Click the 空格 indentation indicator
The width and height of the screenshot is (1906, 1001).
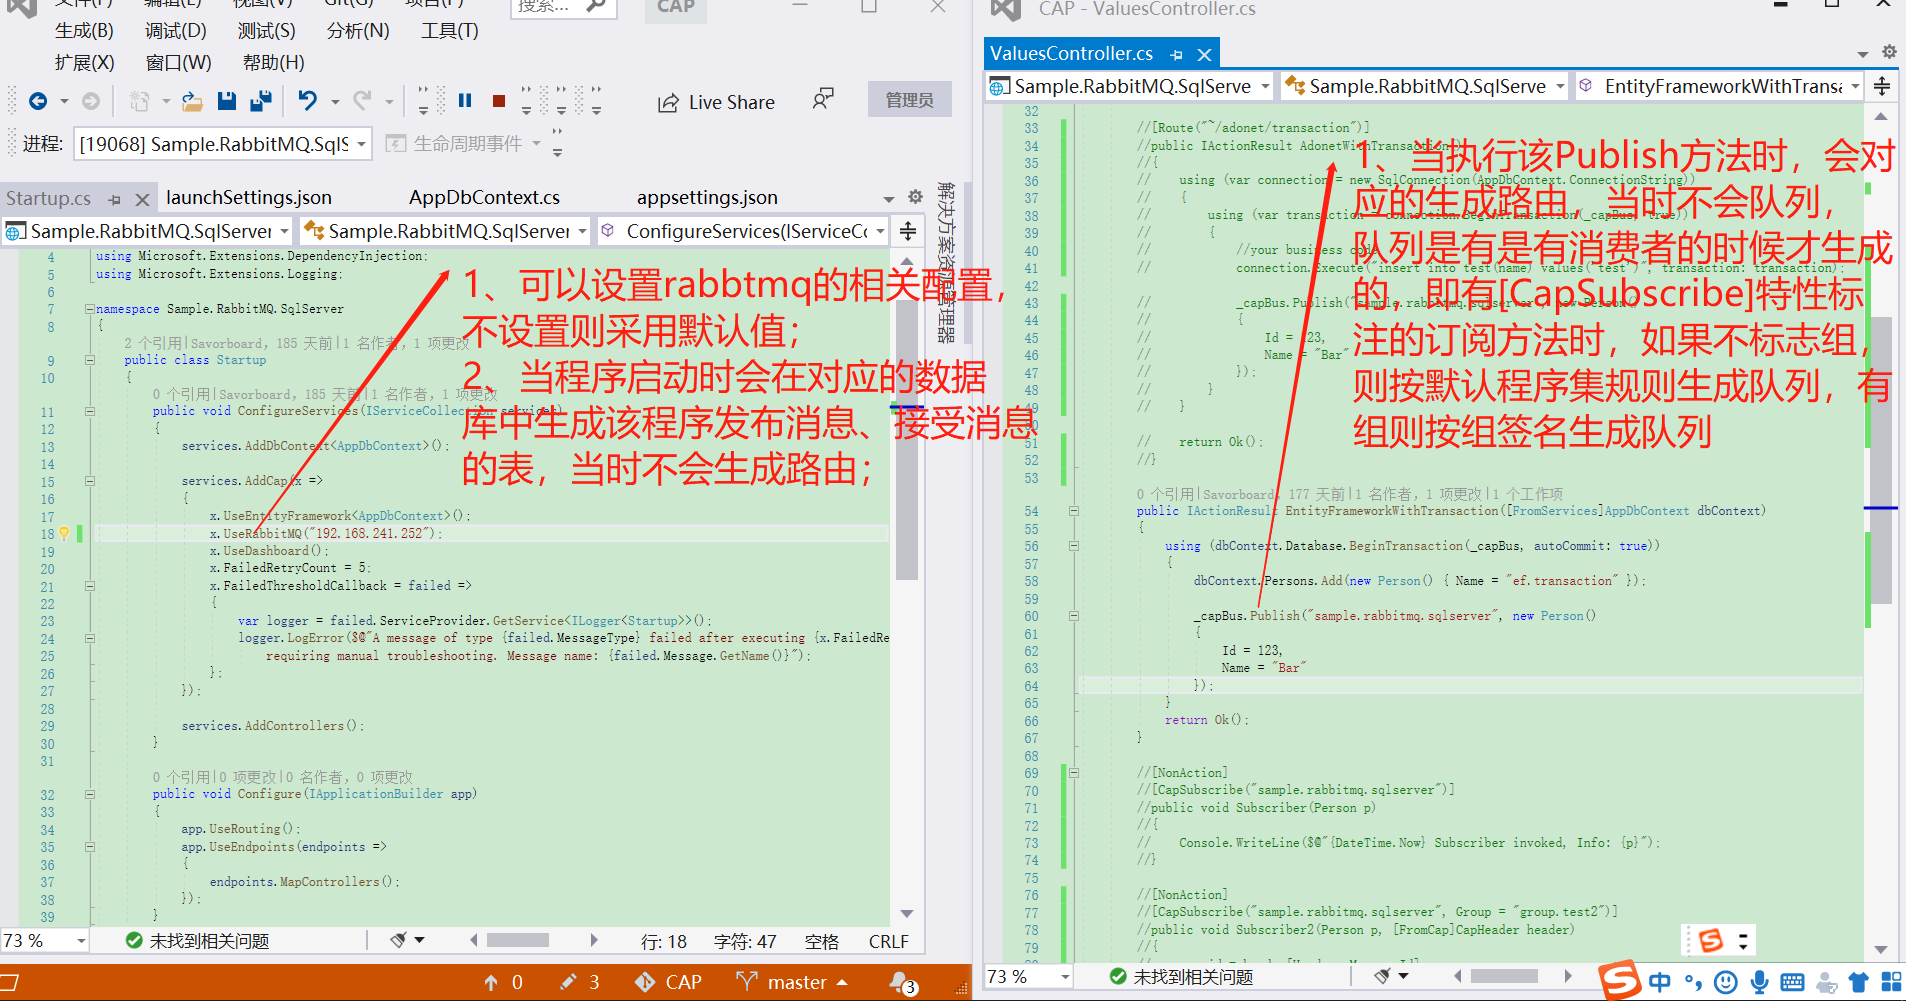click(822, 942)
